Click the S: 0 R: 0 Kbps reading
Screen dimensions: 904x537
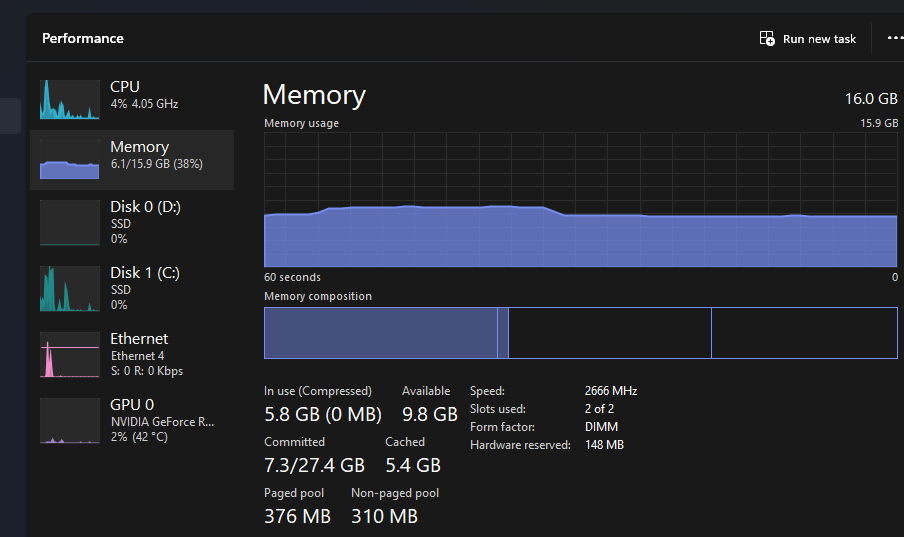[x=146, y=371]
